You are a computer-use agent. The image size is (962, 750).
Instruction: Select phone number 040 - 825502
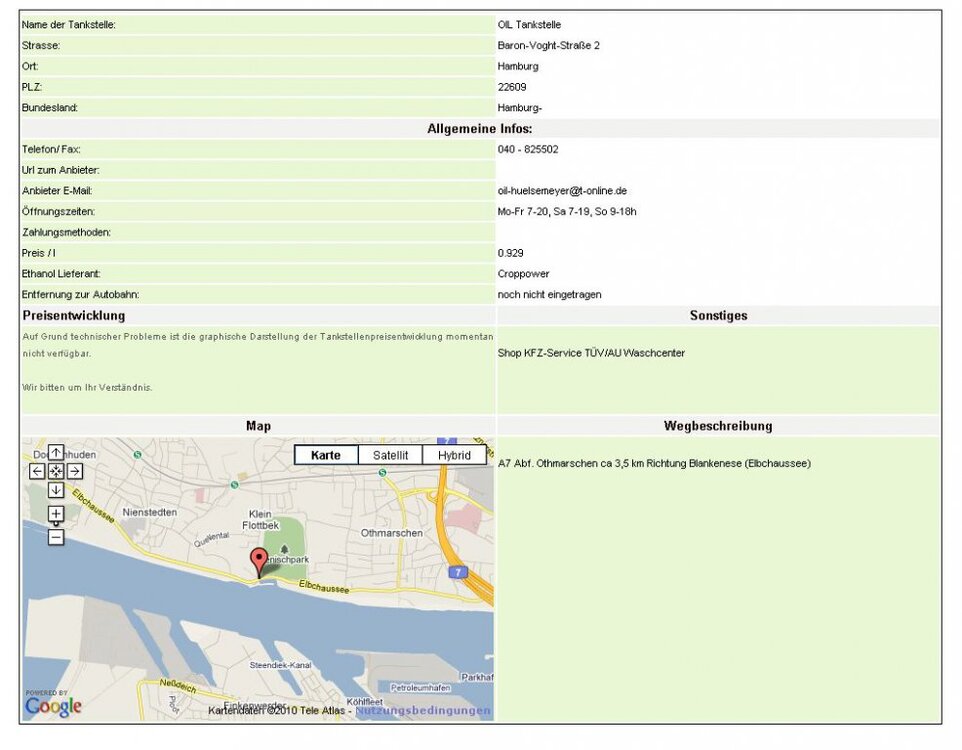pyautogui.click(x=528, y=149)
